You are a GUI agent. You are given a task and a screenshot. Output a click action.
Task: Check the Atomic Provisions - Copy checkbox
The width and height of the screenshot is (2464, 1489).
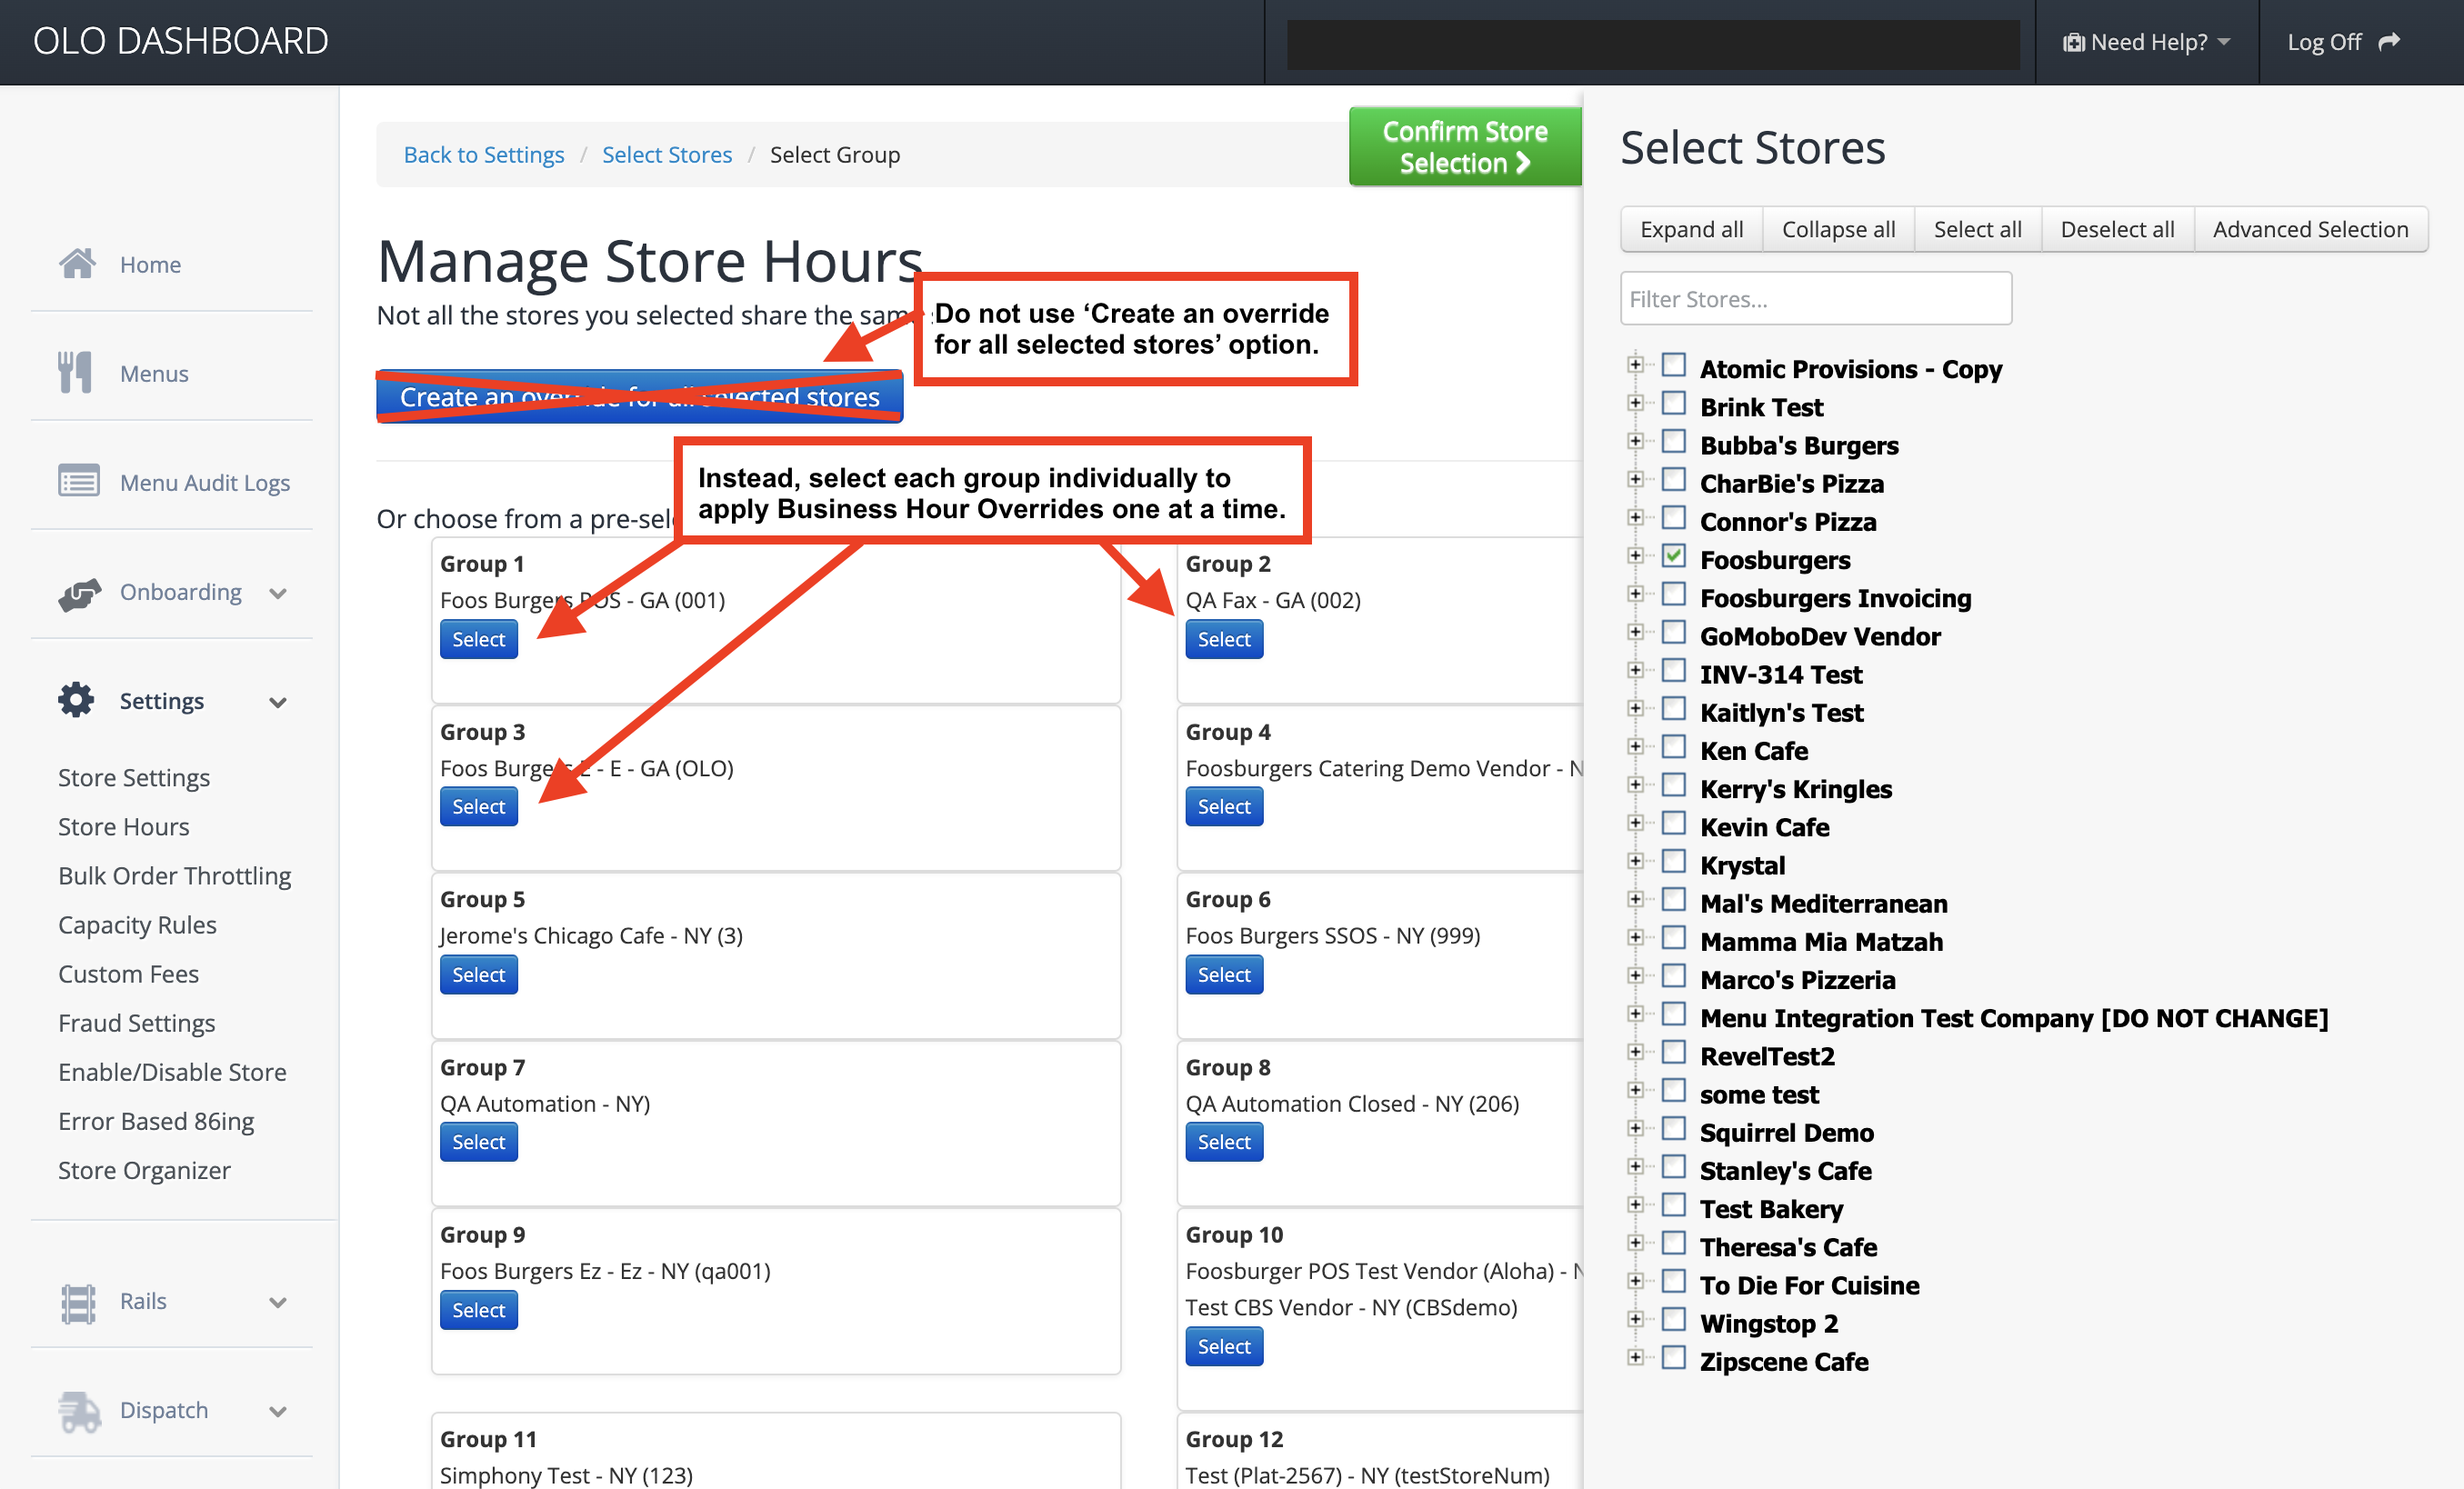(x=1673, y=366)
